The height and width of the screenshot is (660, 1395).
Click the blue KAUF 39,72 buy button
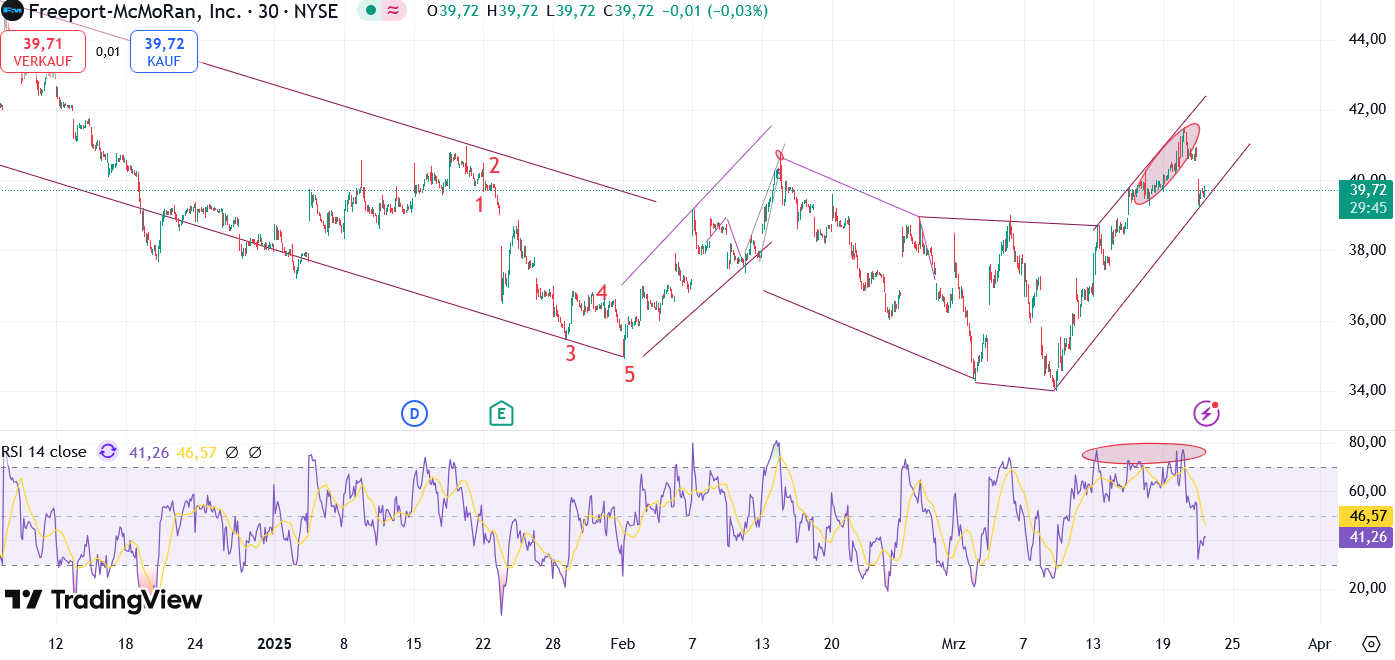(x=164, y=51)
